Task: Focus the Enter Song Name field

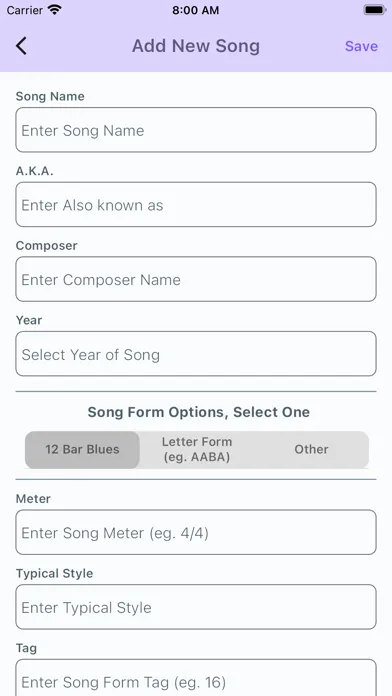Action: tap(196, 130)
